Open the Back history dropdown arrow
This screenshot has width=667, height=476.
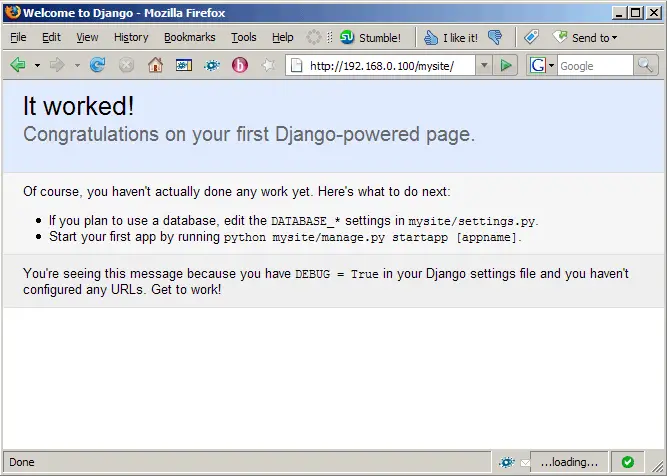[x=37, y=66]
